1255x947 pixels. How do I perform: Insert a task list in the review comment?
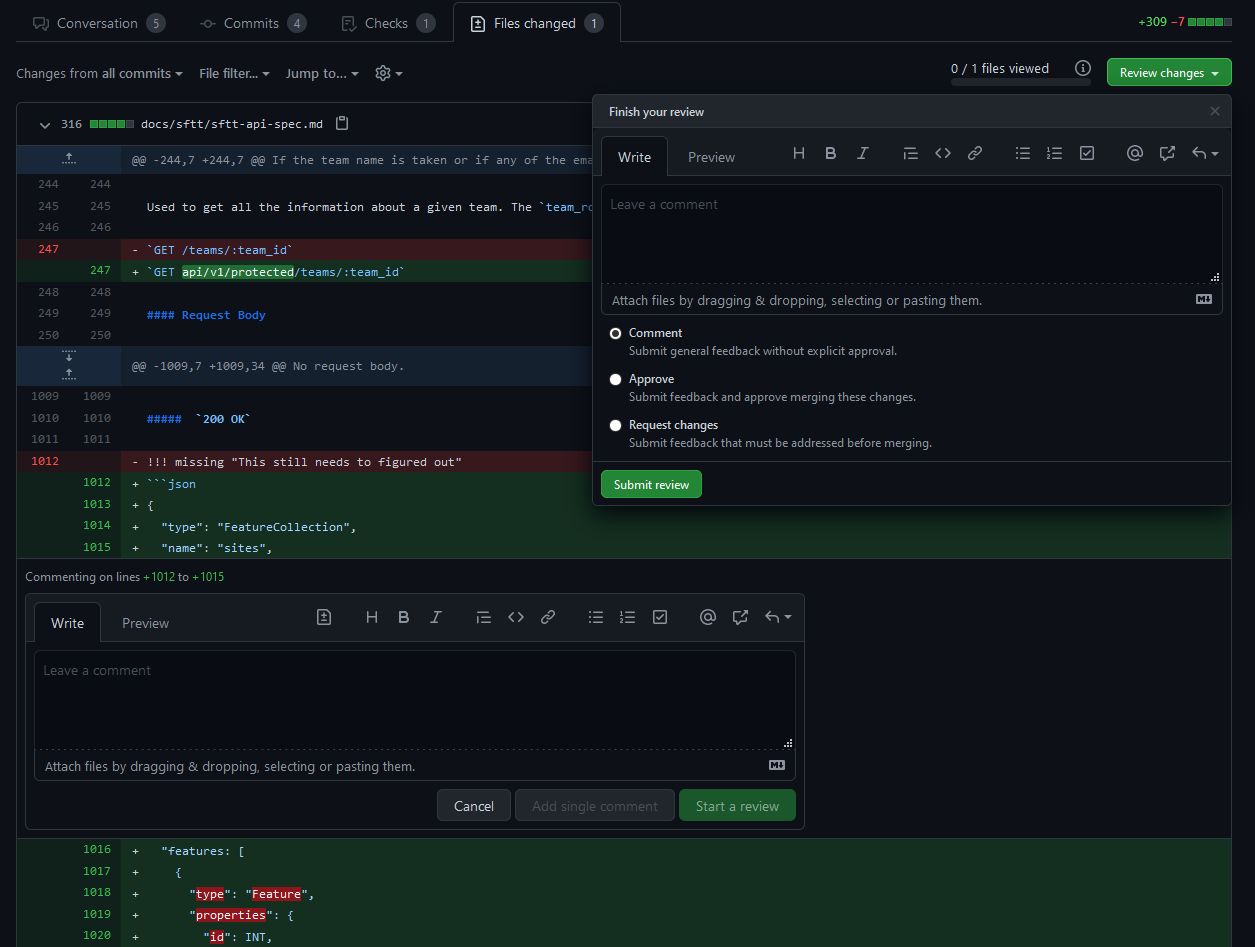pyautogui.click(x=1086, y=153)
